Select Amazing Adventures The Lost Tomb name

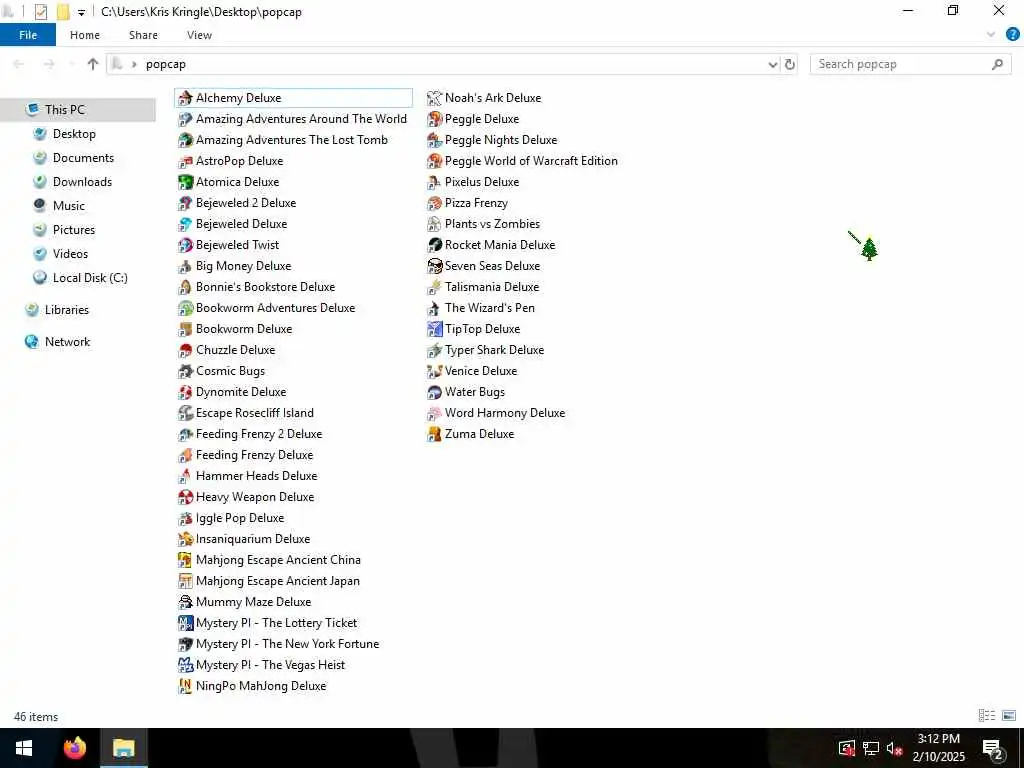point(291,140)
